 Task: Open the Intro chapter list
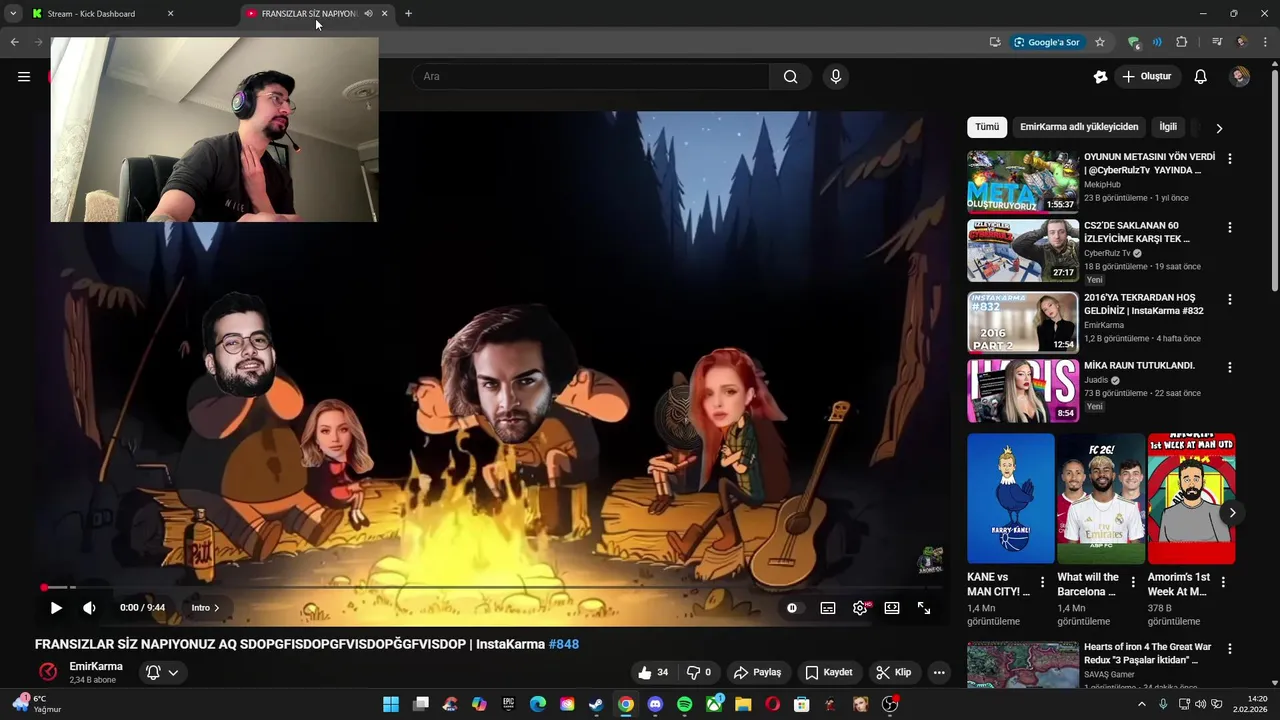(205, 607)
